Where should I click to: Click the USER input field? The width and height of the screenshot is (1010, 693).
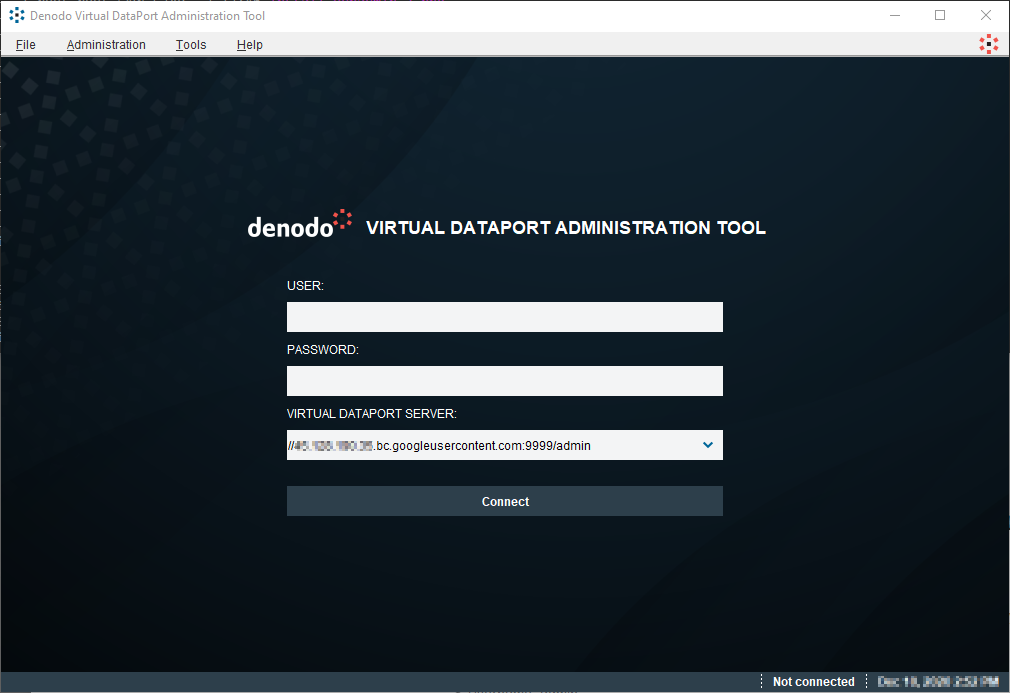coord(504,317)
